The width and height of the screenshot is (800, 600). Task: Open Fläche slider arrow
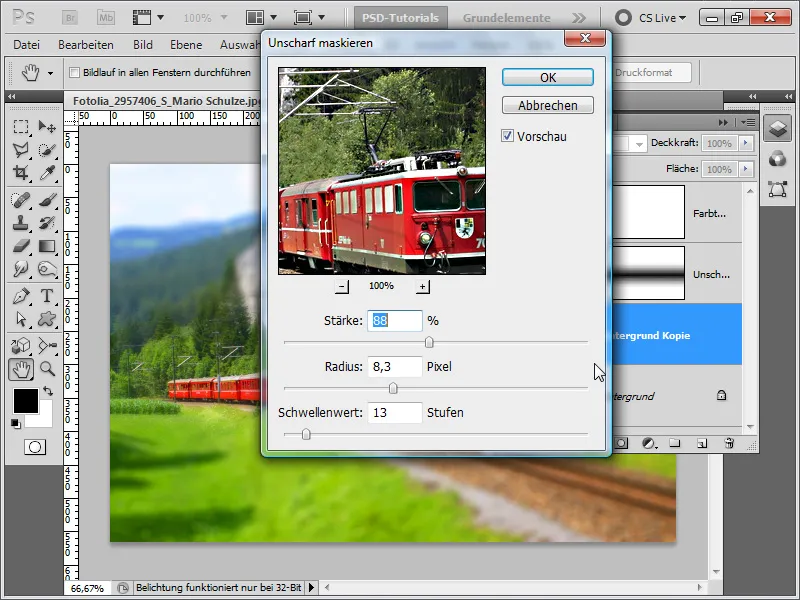coord(746,168)
